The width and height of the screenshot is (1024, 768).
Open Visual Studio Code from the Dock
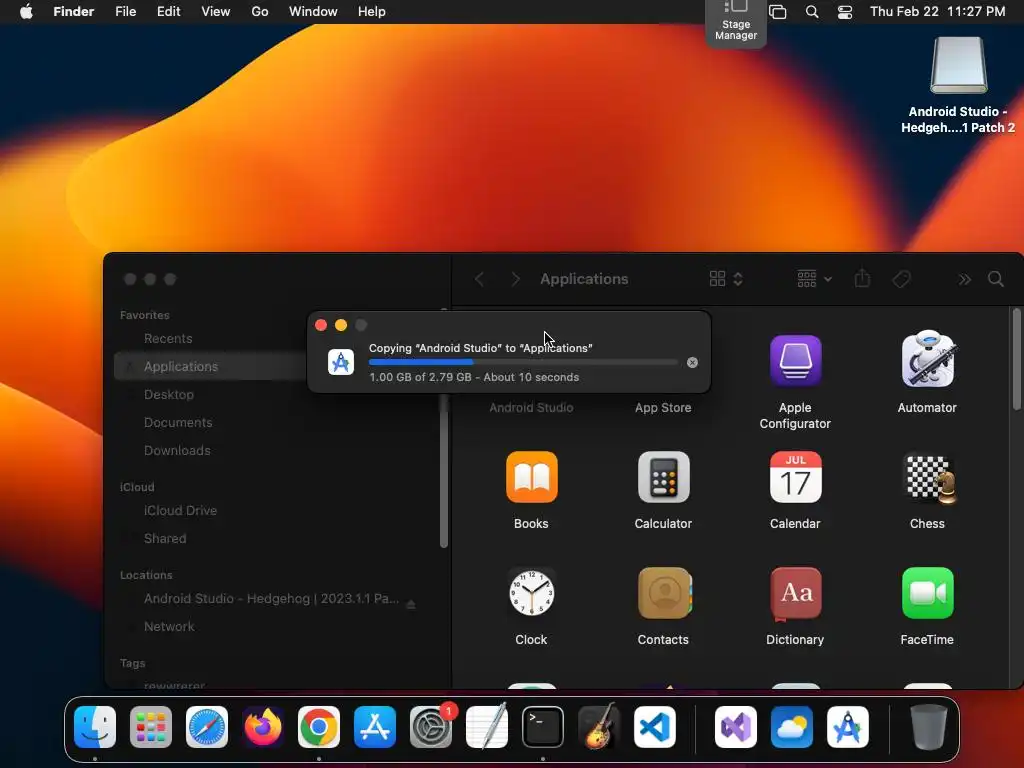coord(655,727)
